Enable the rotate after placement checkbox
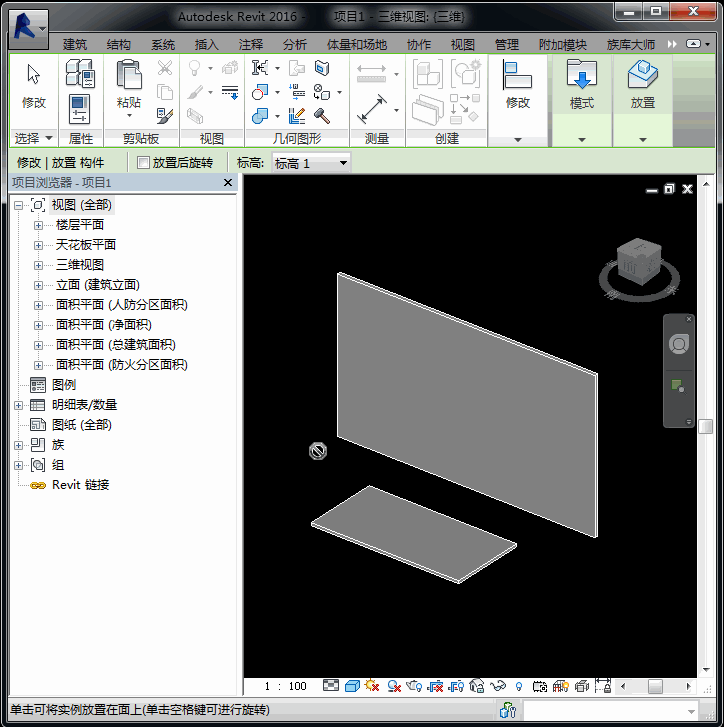The image size is (724, 727). point(144,163)
